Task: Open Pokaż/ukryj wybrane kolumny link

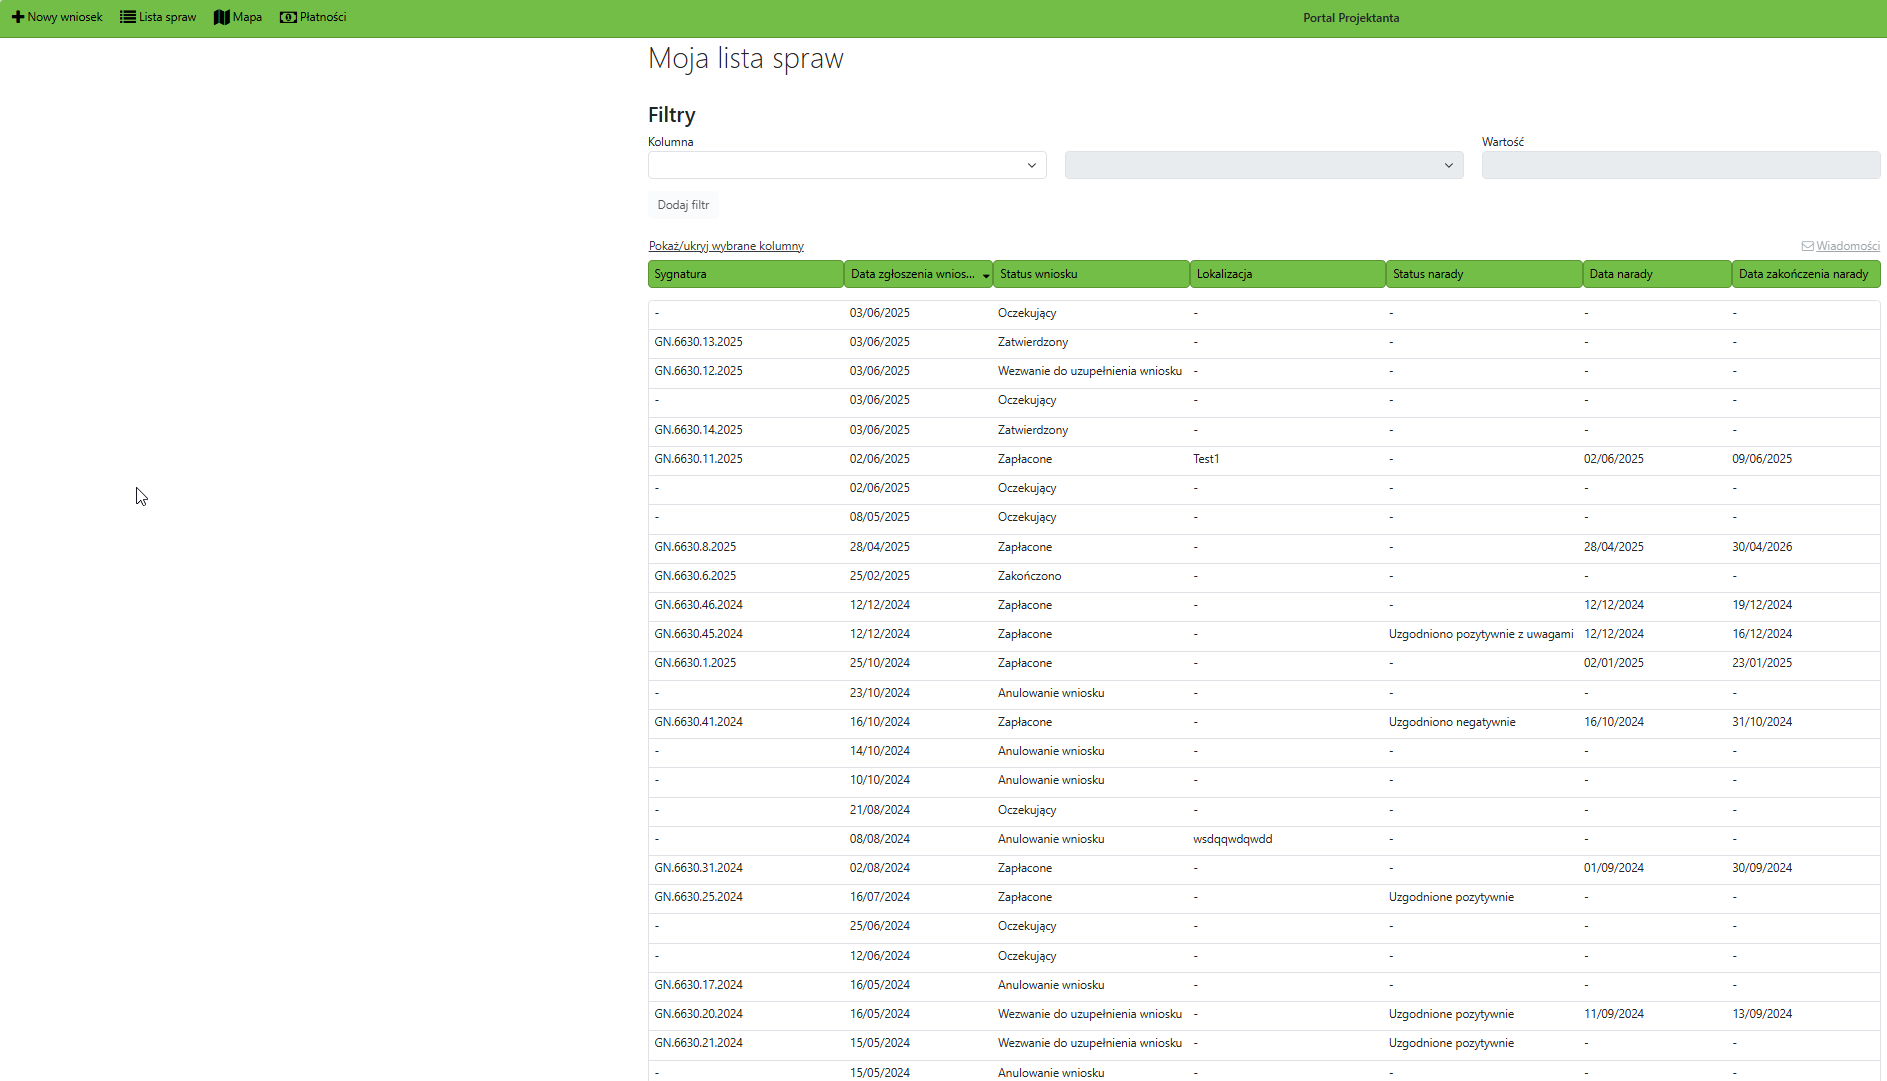Action: 726,246
